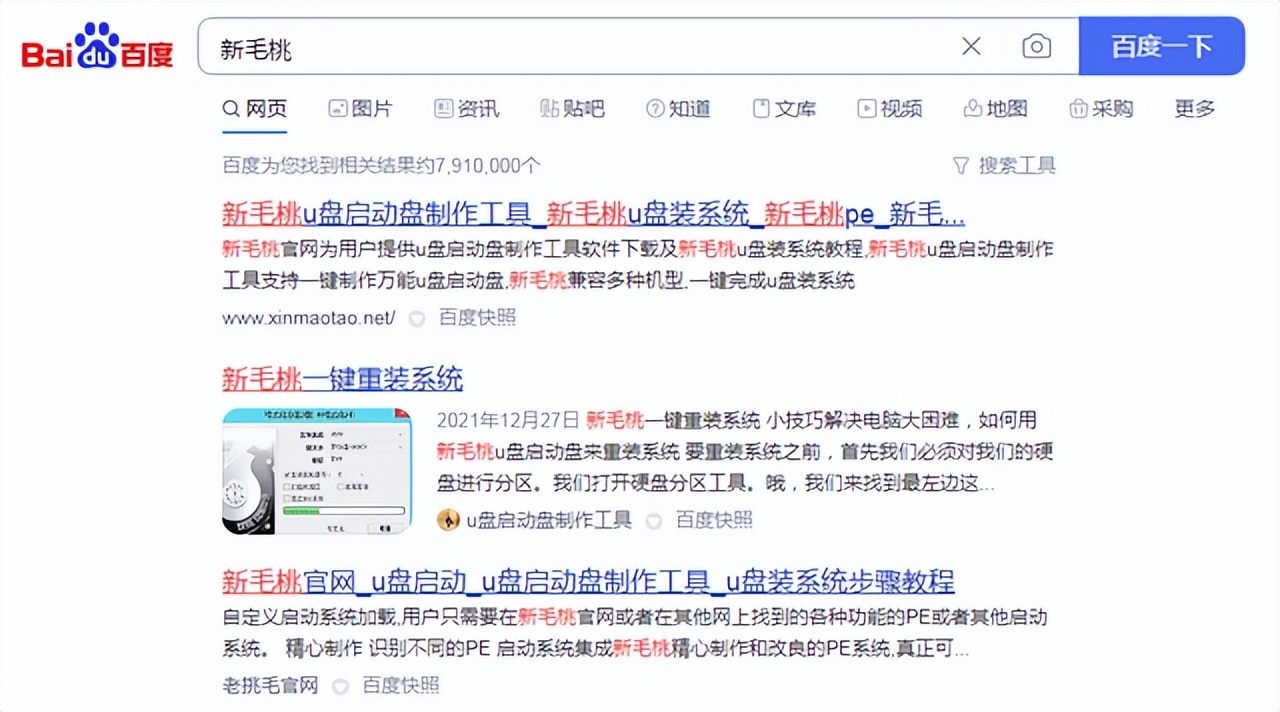Click the search result thumbnail image
This screenshot has height=712, width=1280.
(x=316, y=470)
